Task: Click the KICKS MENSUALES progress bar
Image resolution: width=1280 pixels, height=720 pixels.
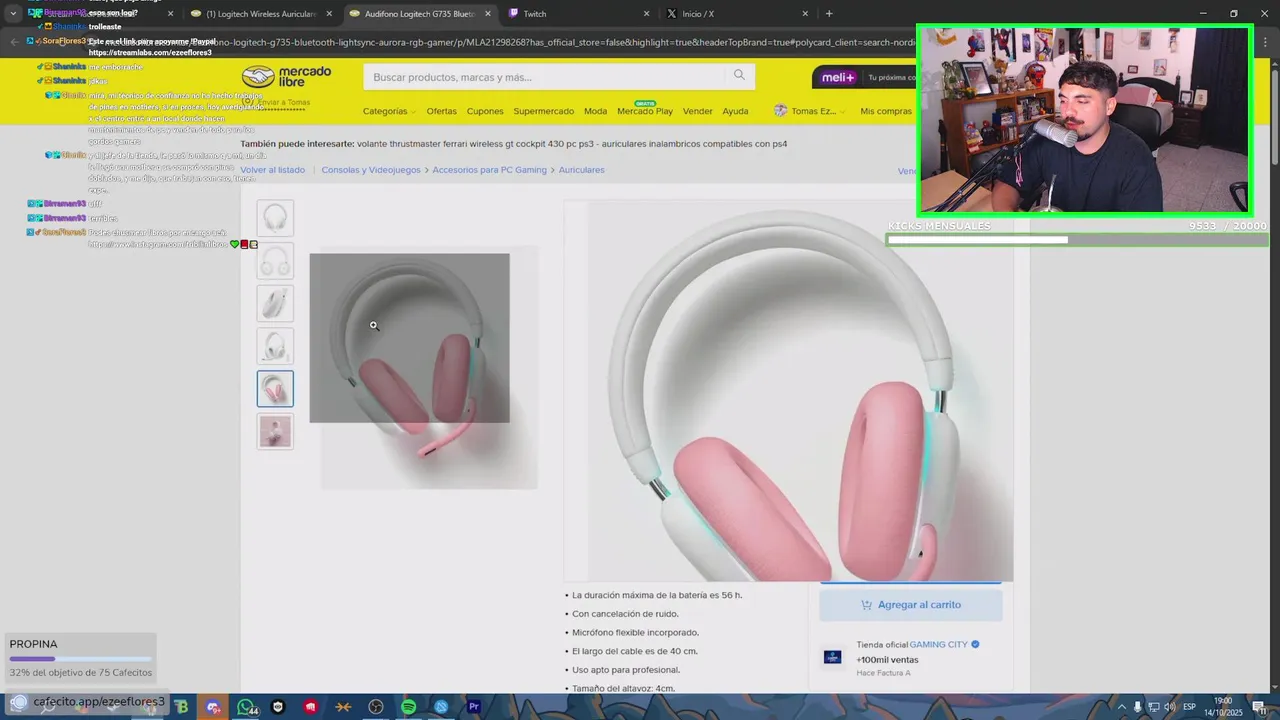Action: pos(1077,240)
